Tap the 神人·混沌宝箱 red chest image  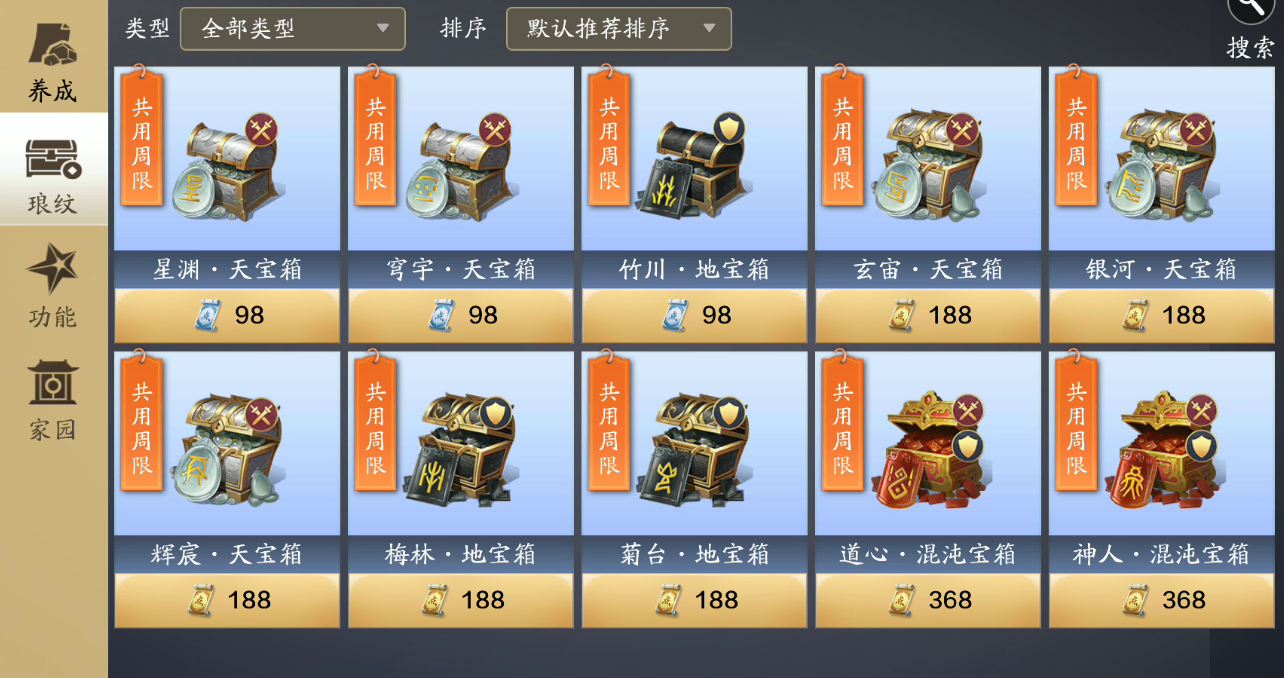click(x=1164, y=448)
